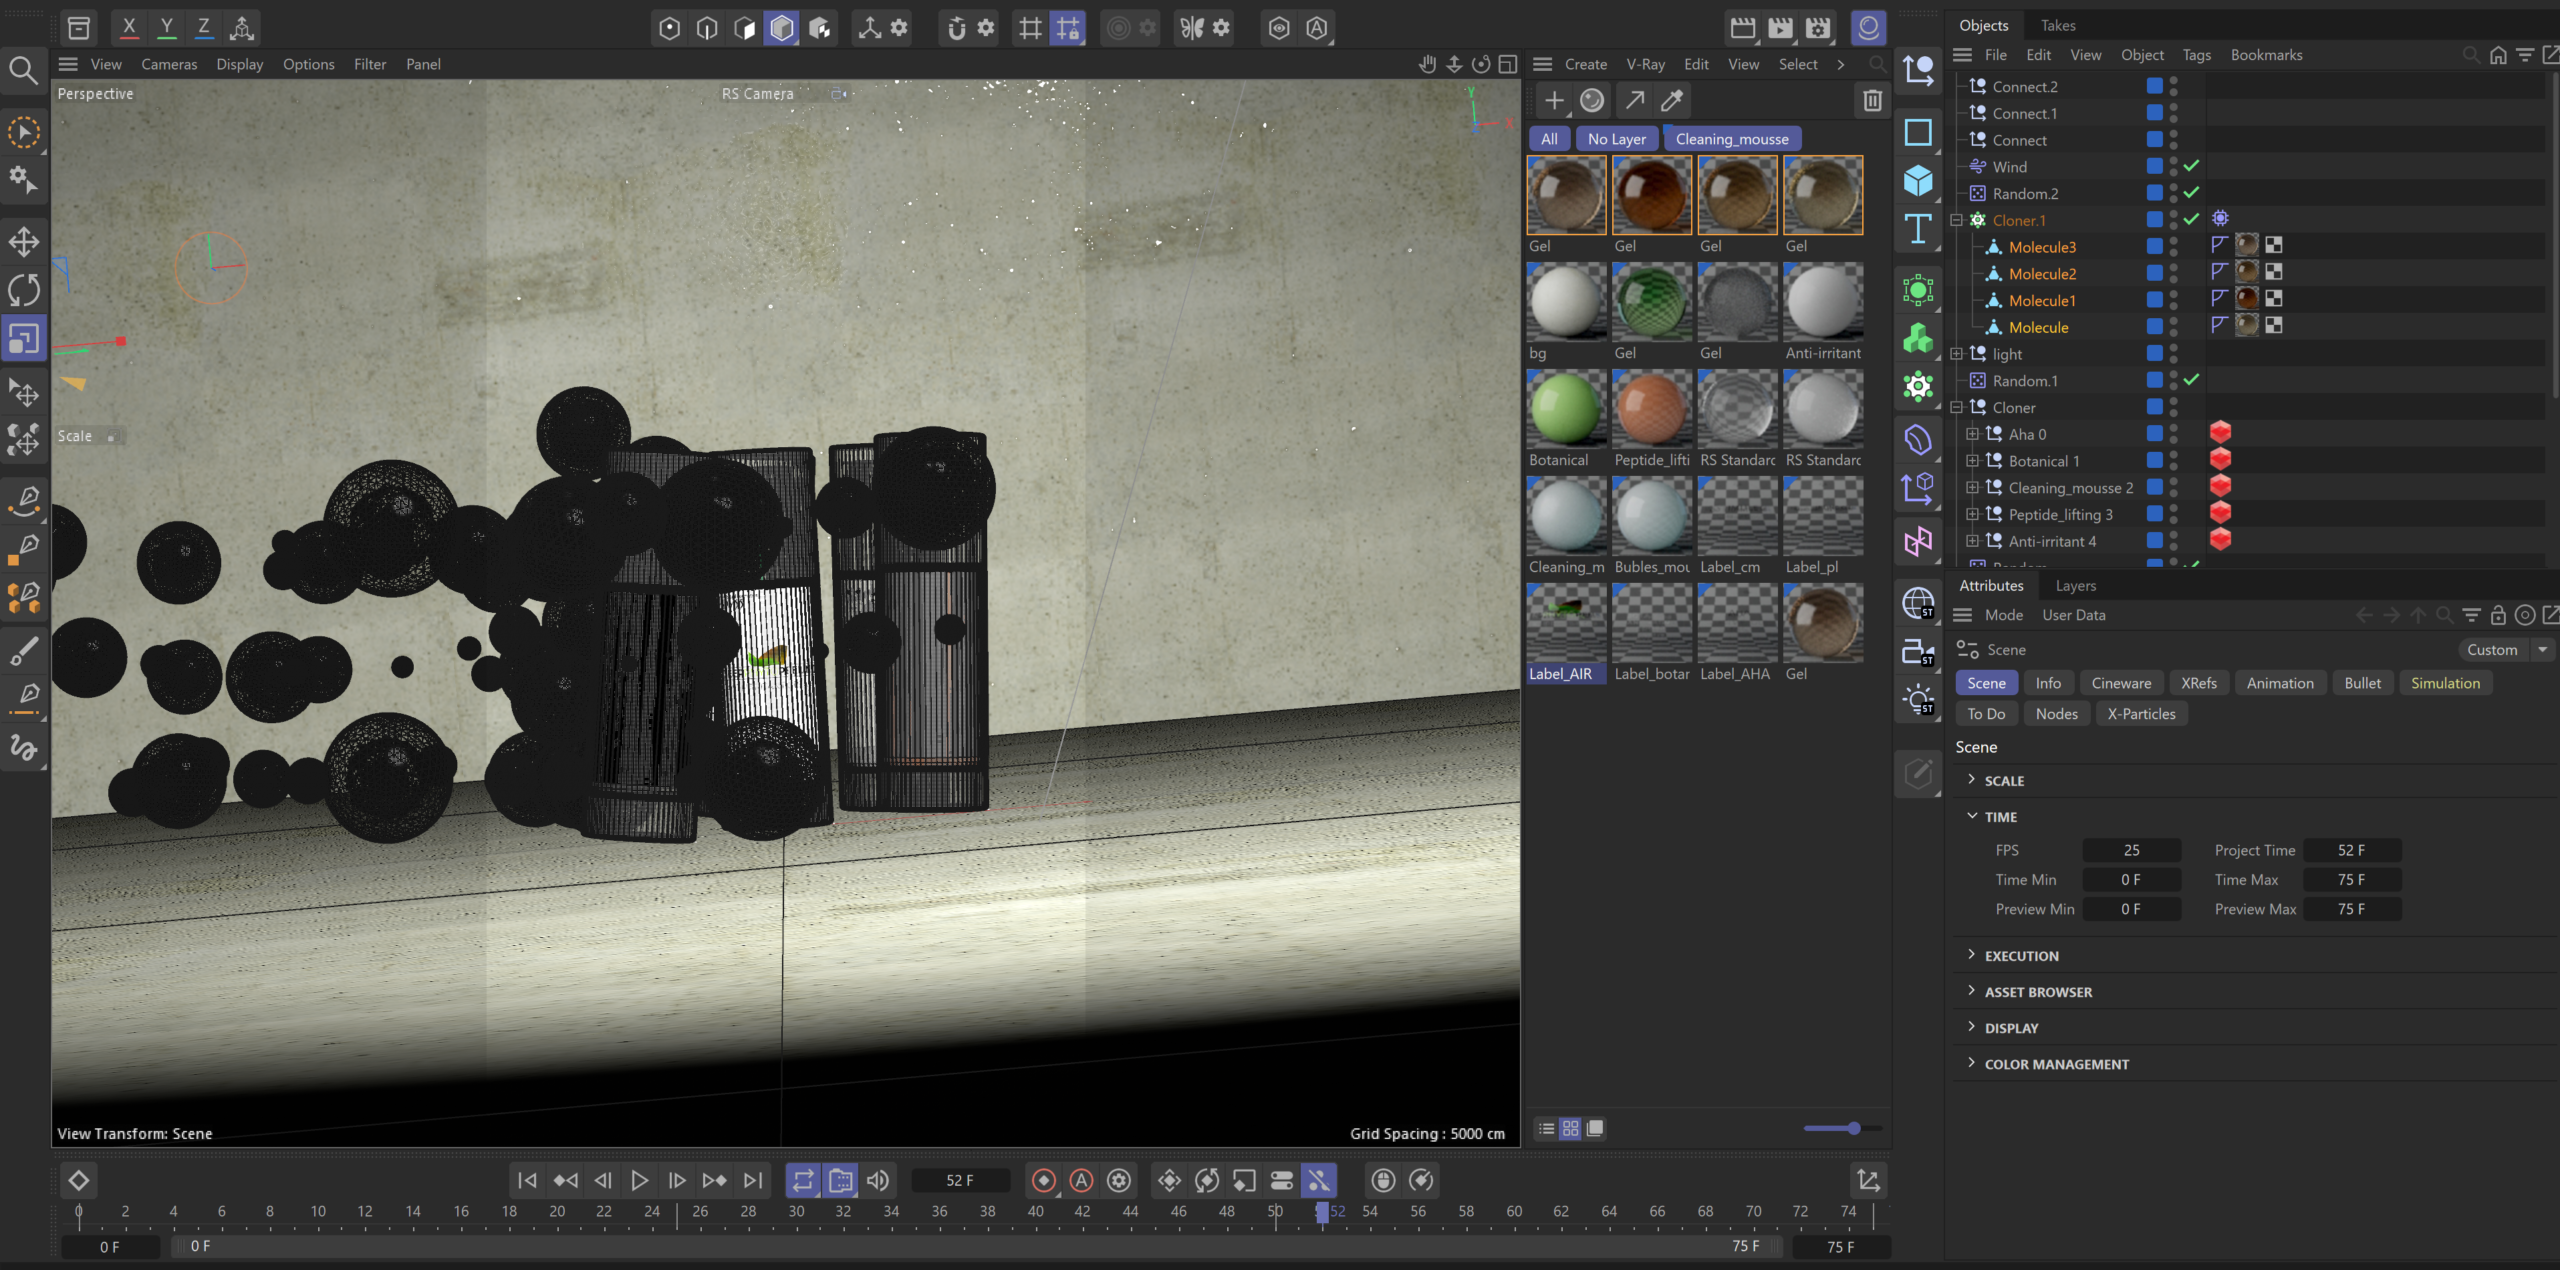Toggle Cloner.1 enable checkmark
2560x1270 pixels.
point(2191,219)
